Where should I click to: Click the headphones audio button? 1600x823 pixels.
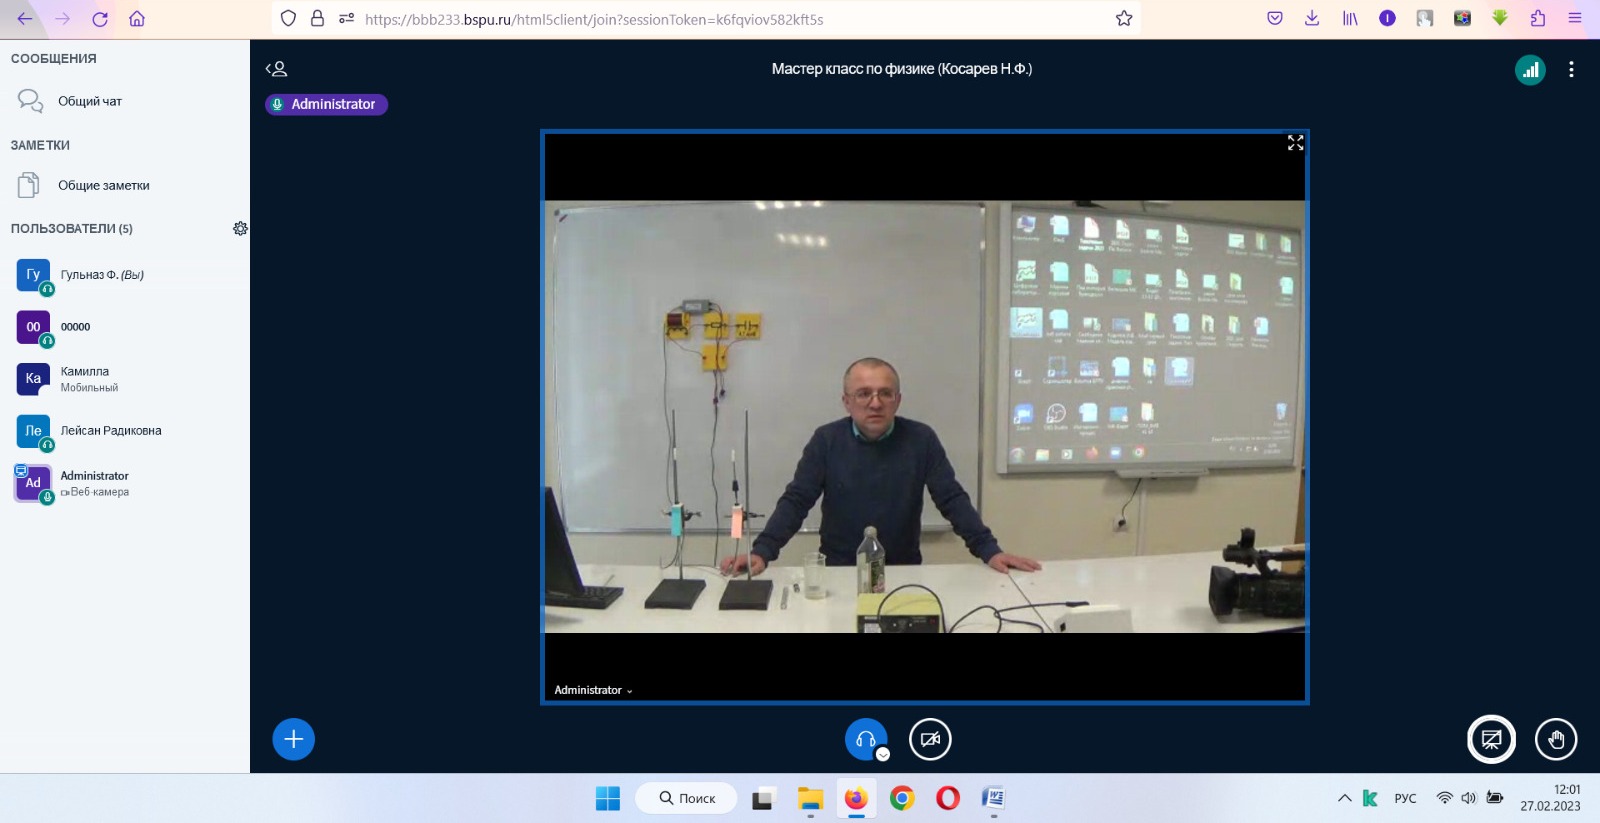[865, 739]
